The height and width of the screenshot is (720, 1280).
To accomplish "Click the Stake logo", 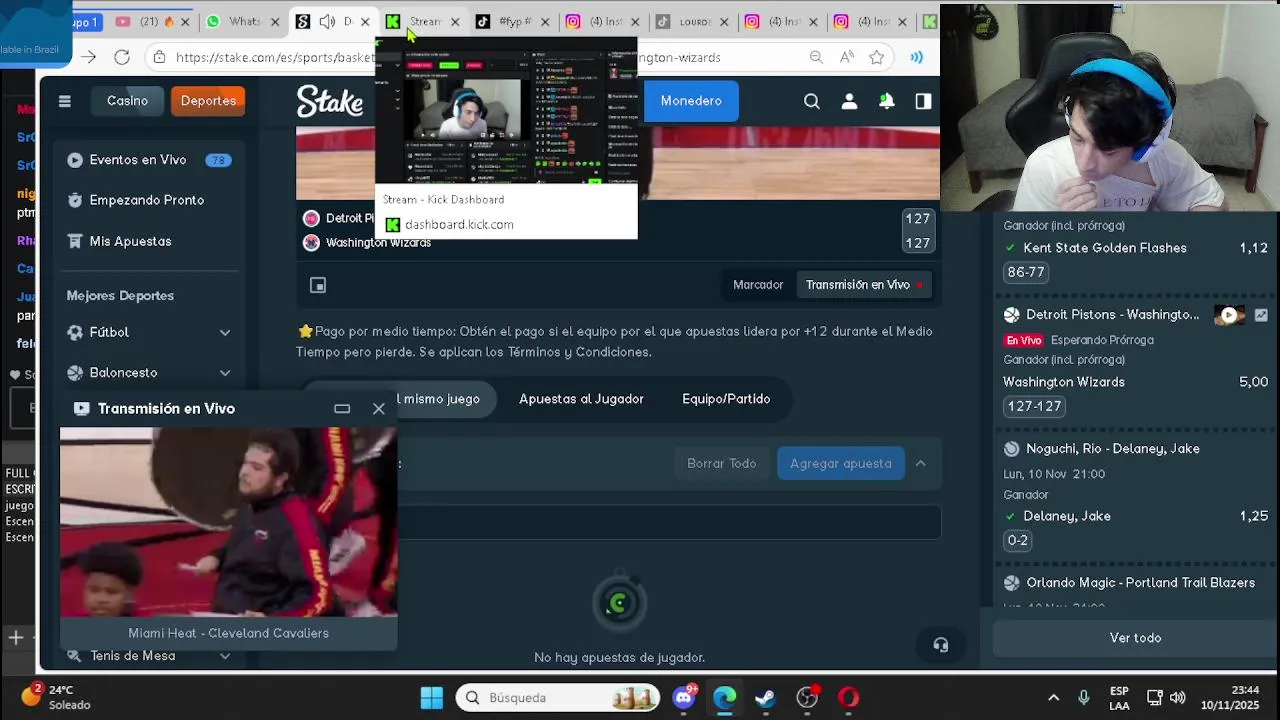I will [x=330, y=101].
